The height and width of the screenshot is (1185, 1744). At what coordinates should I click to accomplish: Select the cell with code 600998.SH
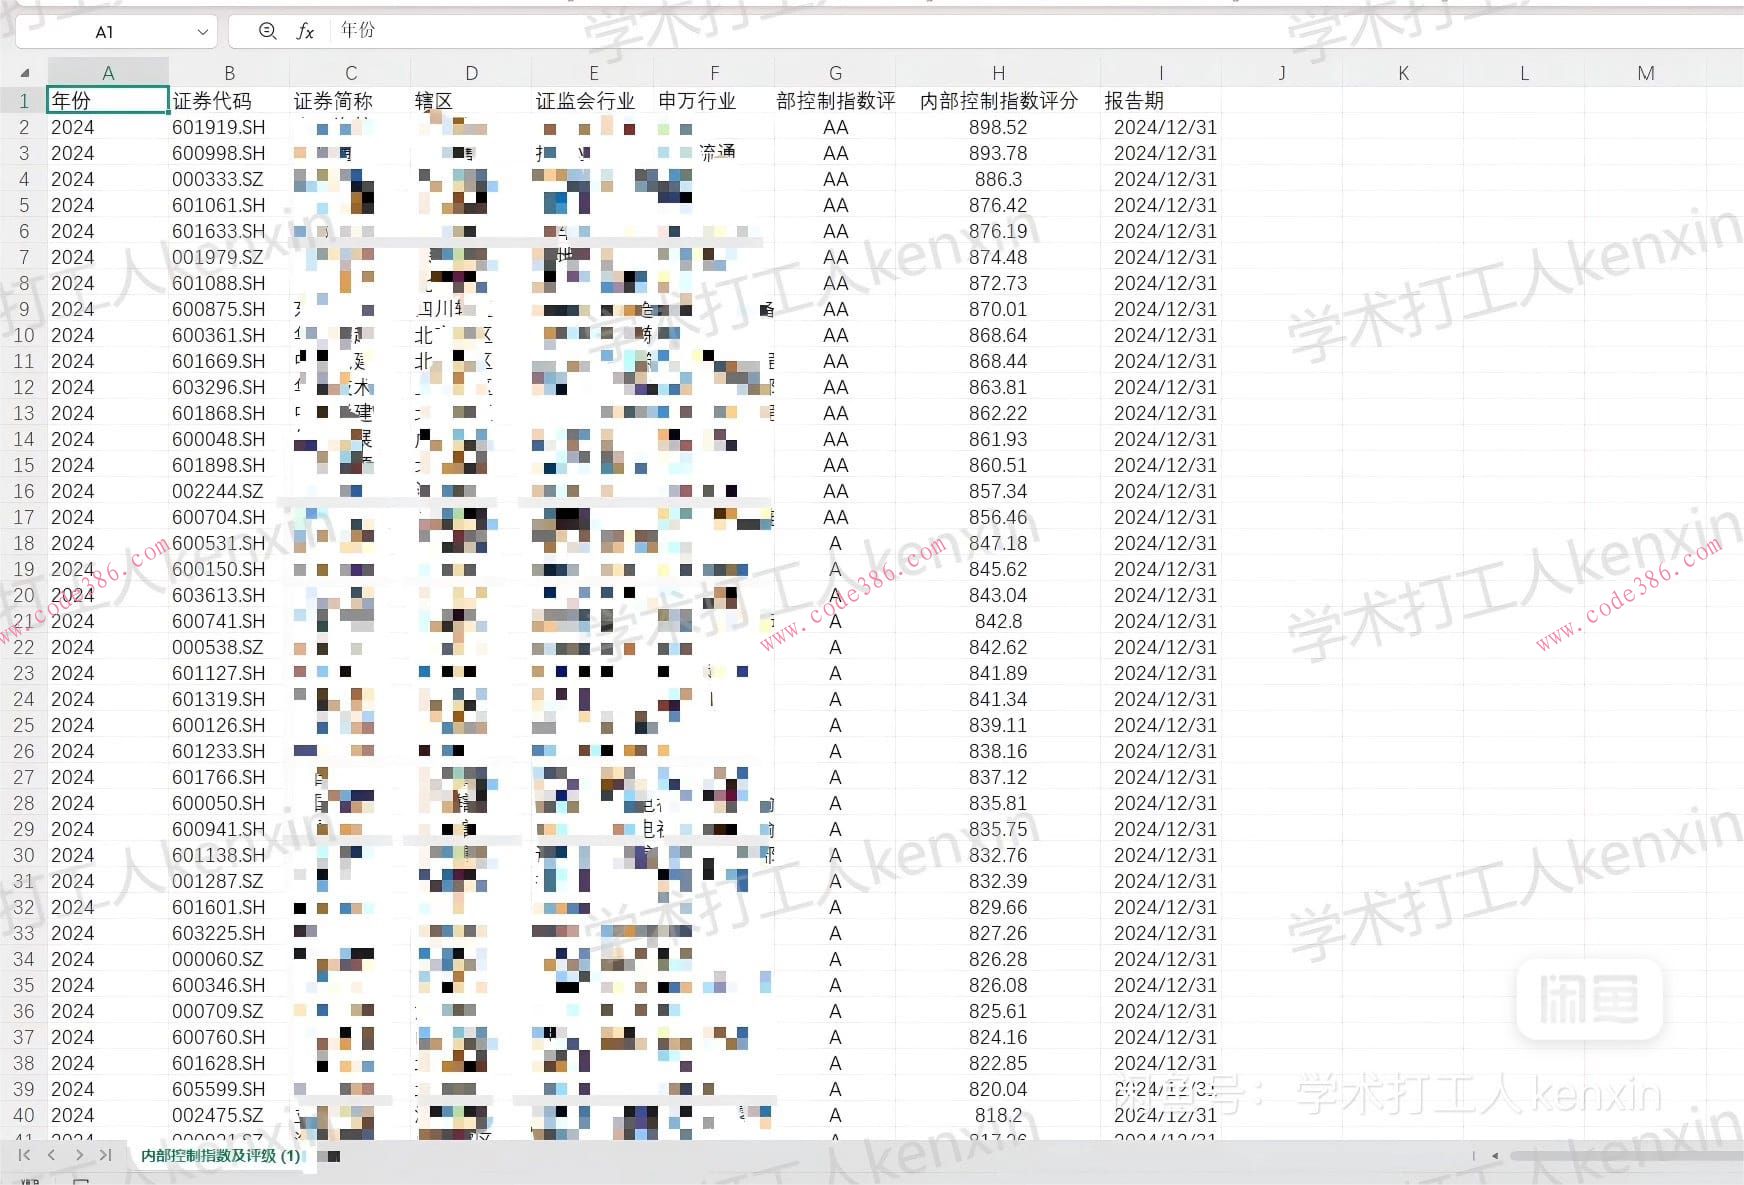(x=229, y=153)
